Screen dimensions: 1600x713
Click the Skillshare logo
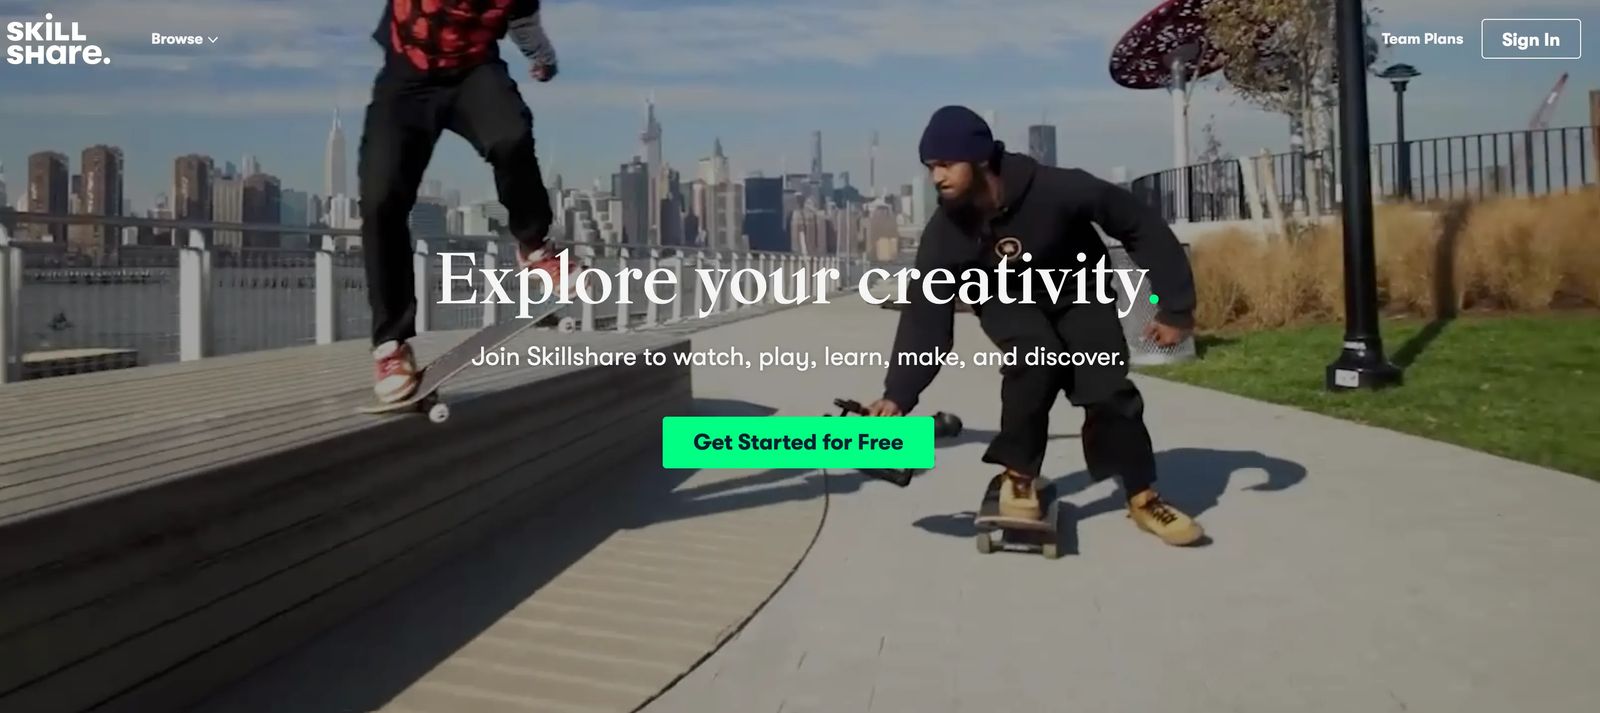tap(58, 41)
